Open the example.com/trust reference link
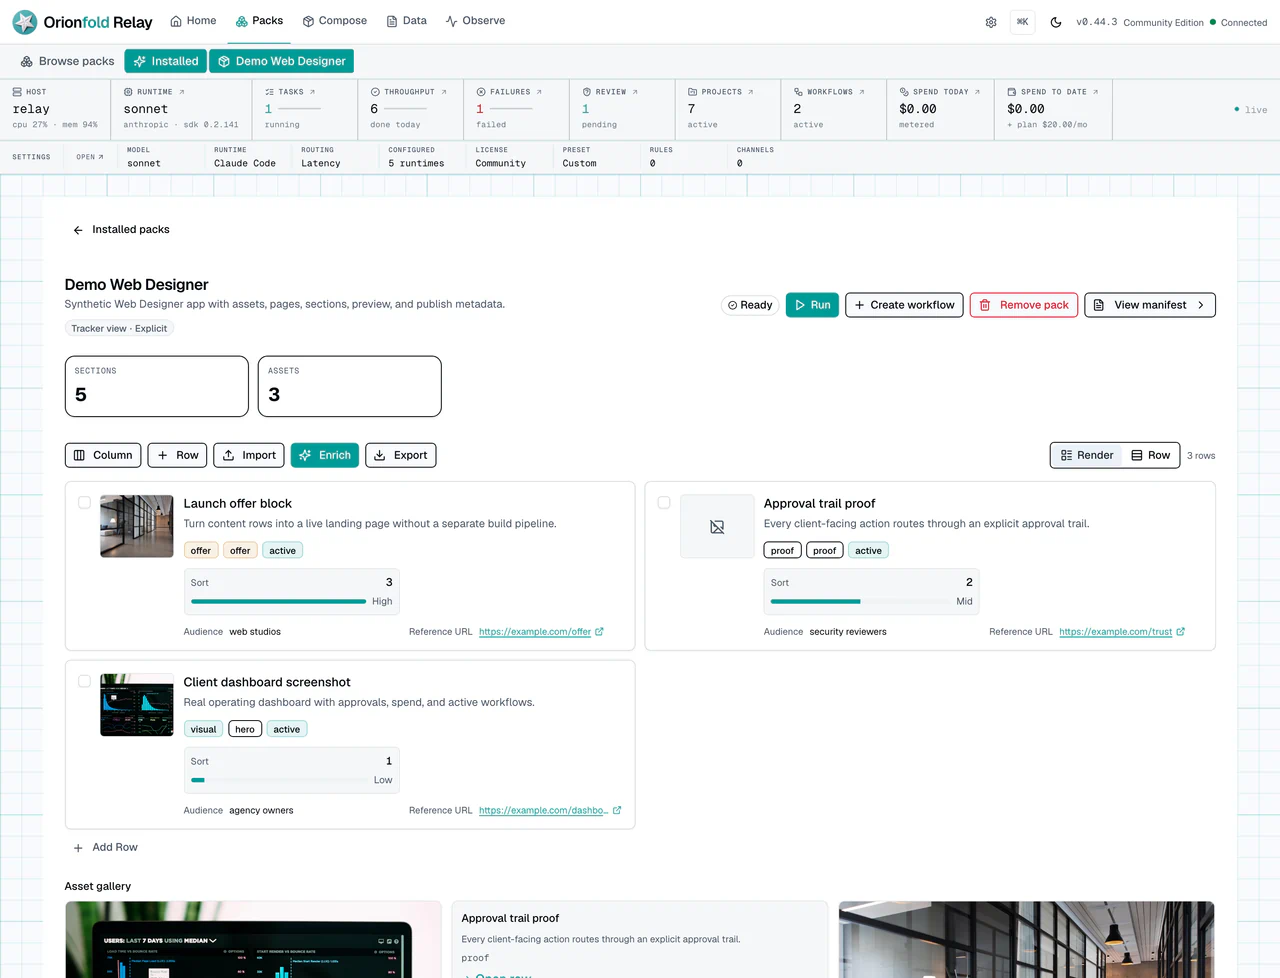1280x978 pixels. 1115,632
